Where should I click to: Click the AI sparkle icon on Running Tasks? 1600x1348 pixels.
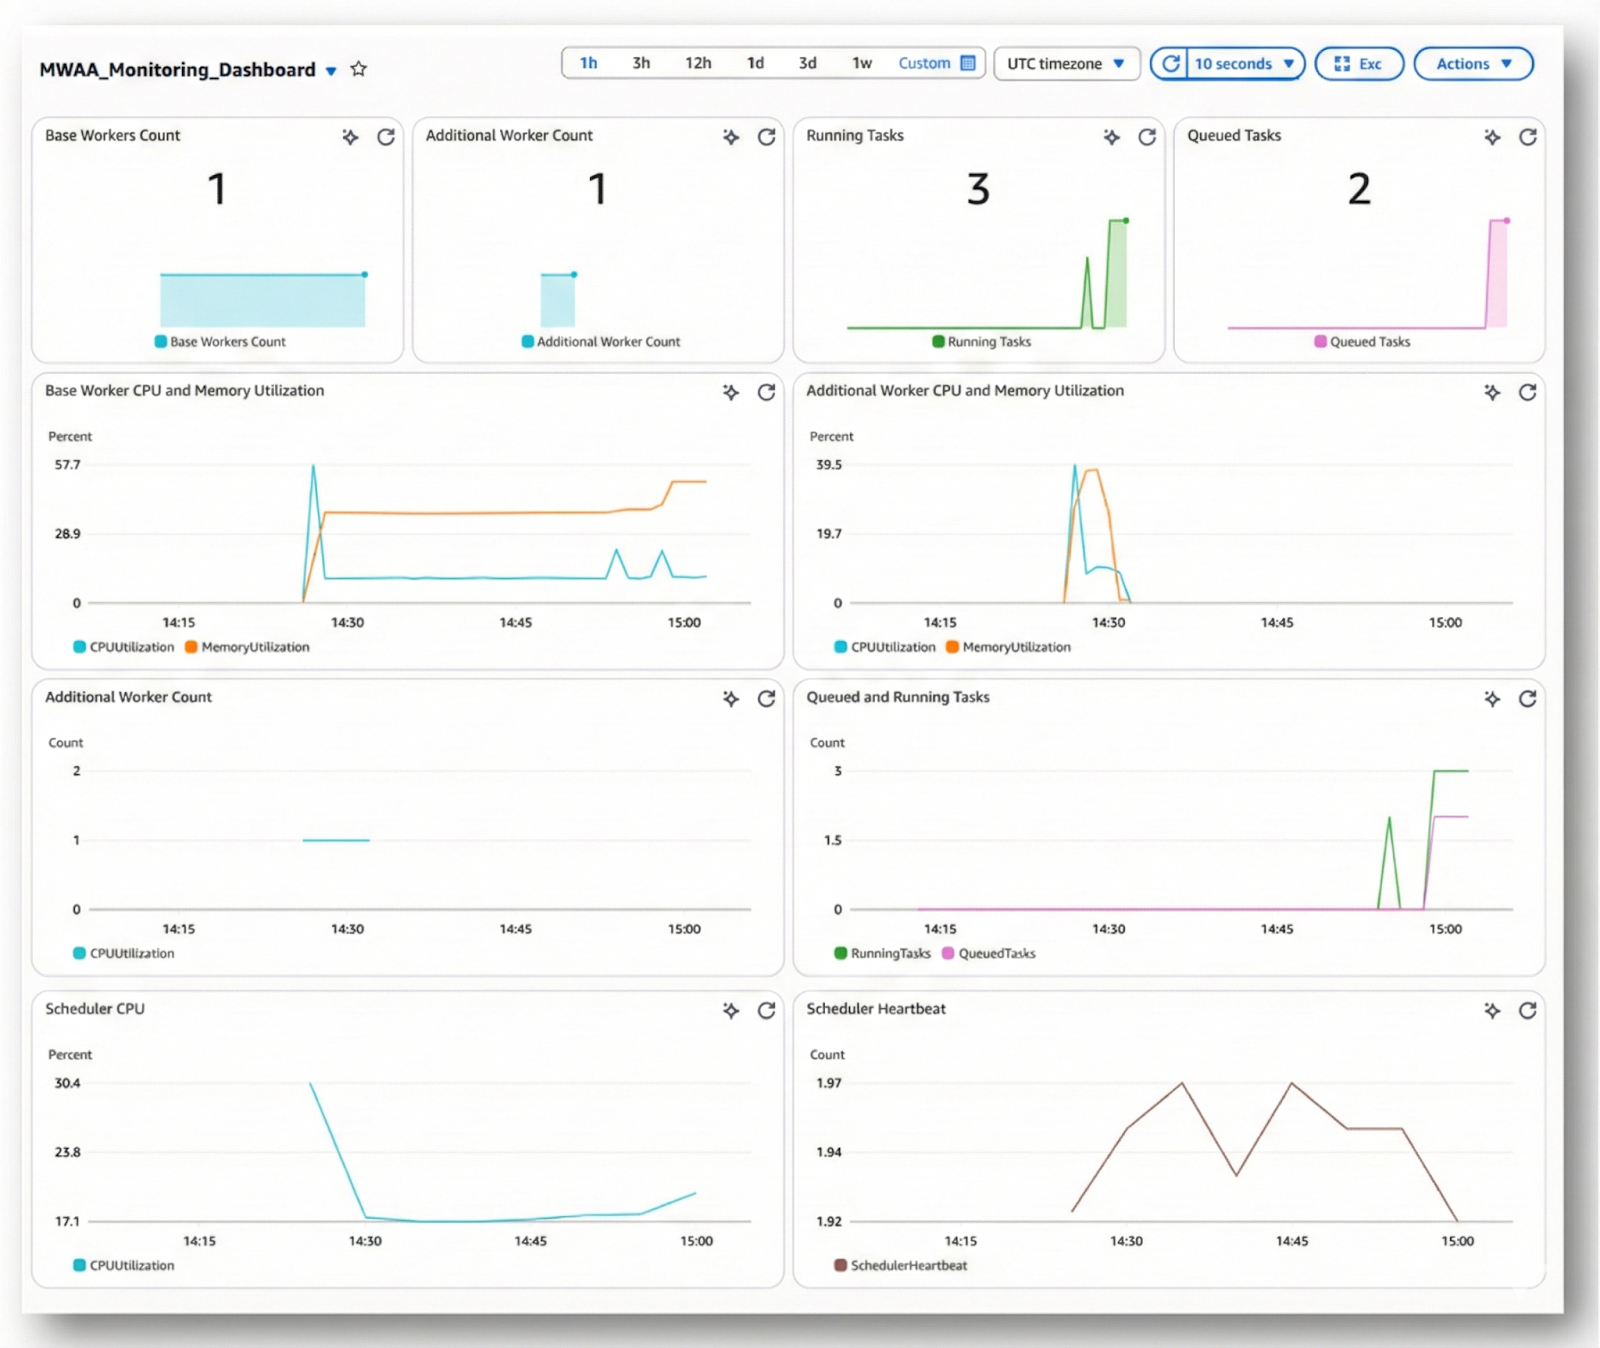(1111, 137)
